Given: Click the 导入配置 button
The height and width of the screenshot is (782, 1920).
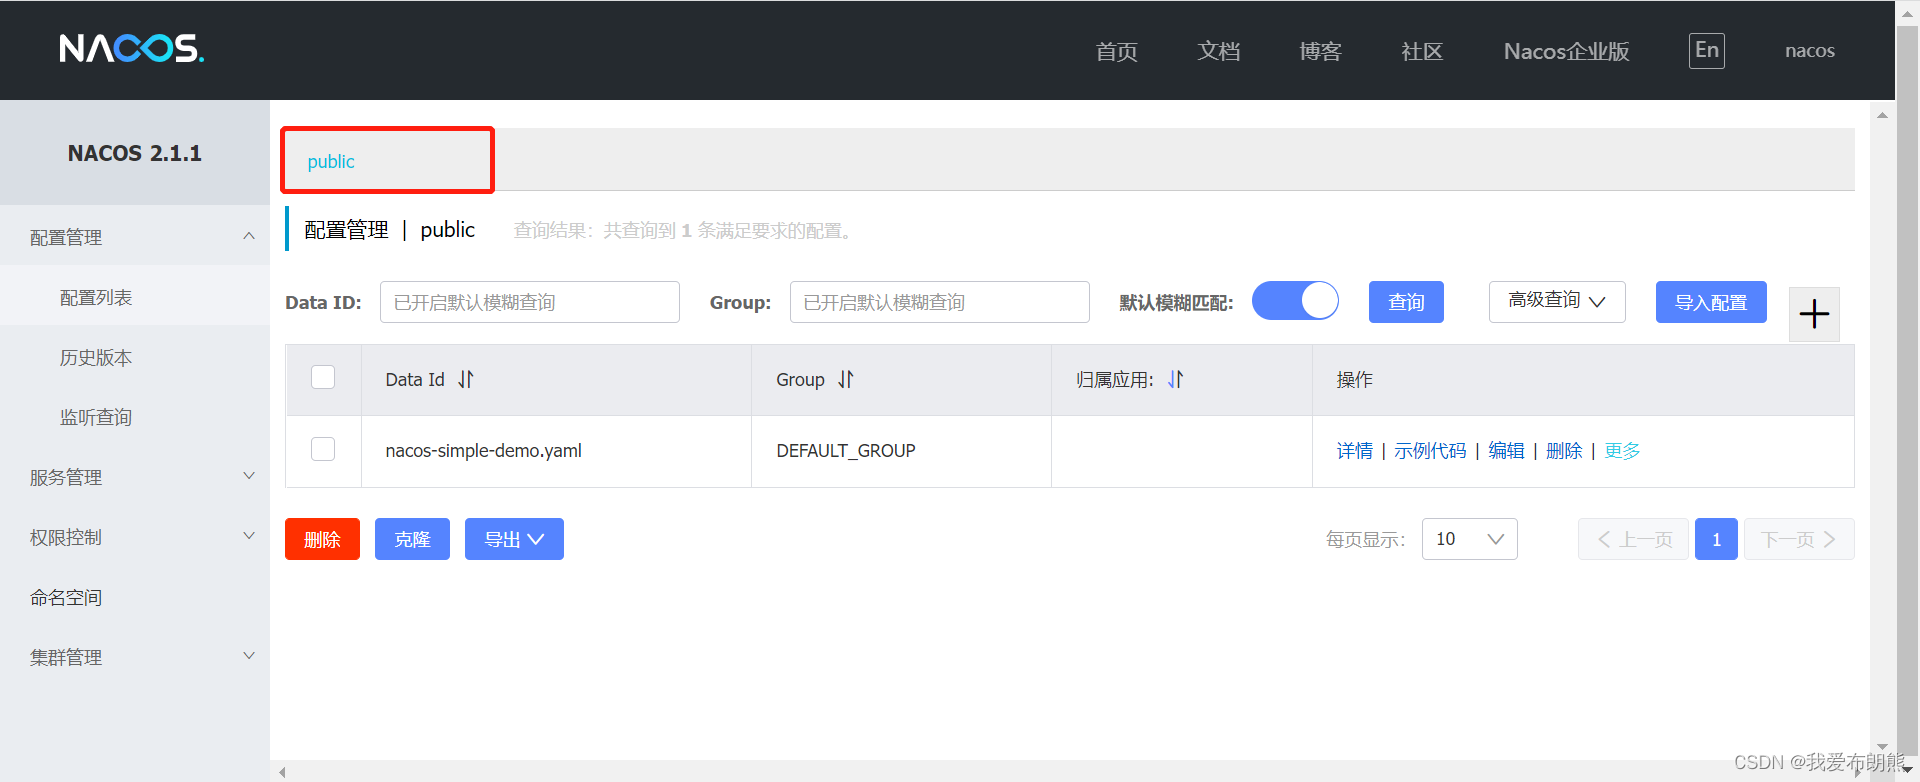Looking at the screenshot, I should tap(1711, 302).
